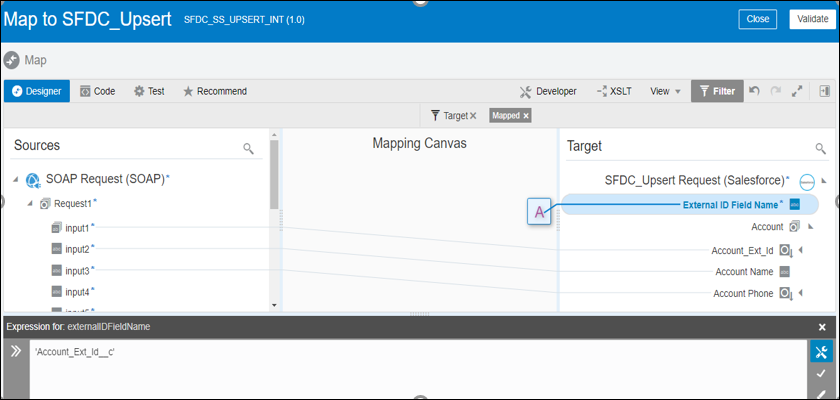The width and height of the screenshot is (840, 400).
Task: Collapse the SFDC_Upsert Request node
Action: click(824, 181)
